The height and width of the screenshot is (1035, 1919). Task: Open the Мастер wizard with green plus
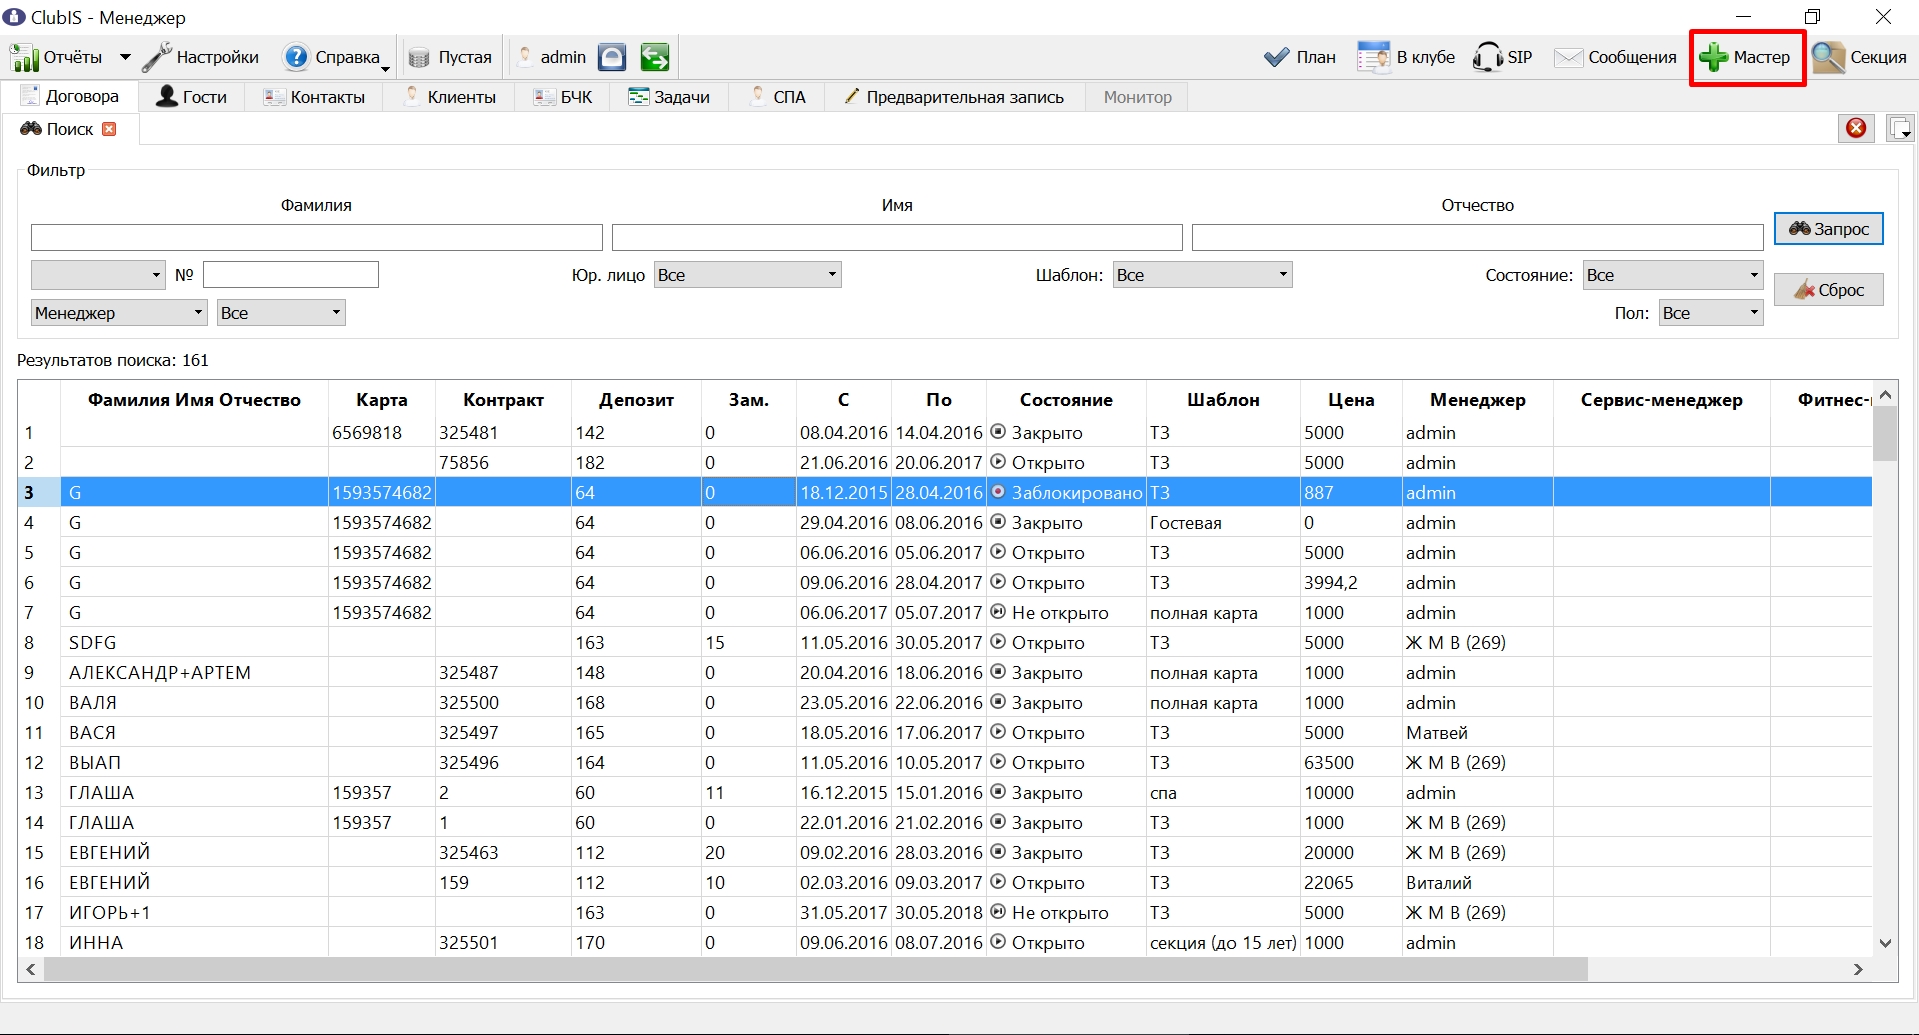click(x=1746, y=58)
